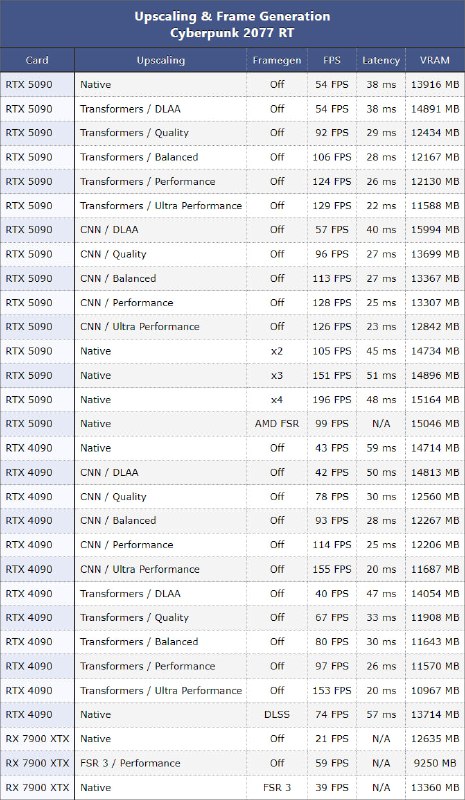
Task: Select the Framegen column header
Action: click(277, 60)
